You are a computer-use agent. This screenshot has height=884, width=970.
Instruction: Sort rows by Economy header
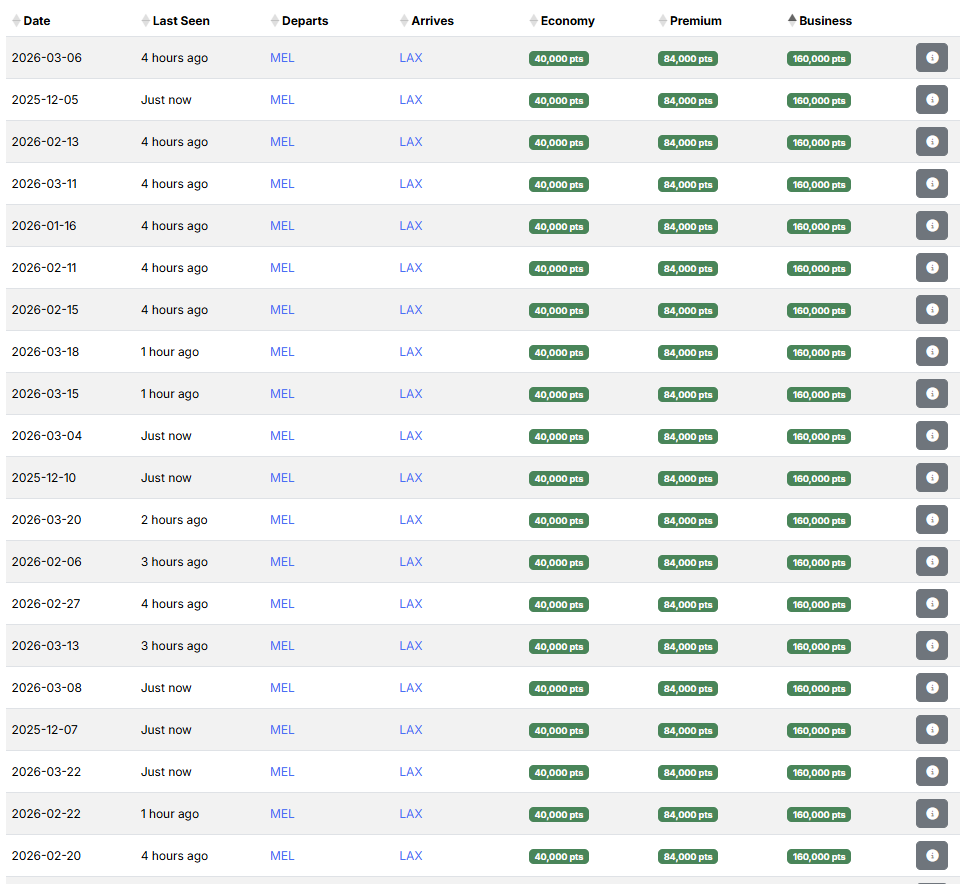pos(567,21)
